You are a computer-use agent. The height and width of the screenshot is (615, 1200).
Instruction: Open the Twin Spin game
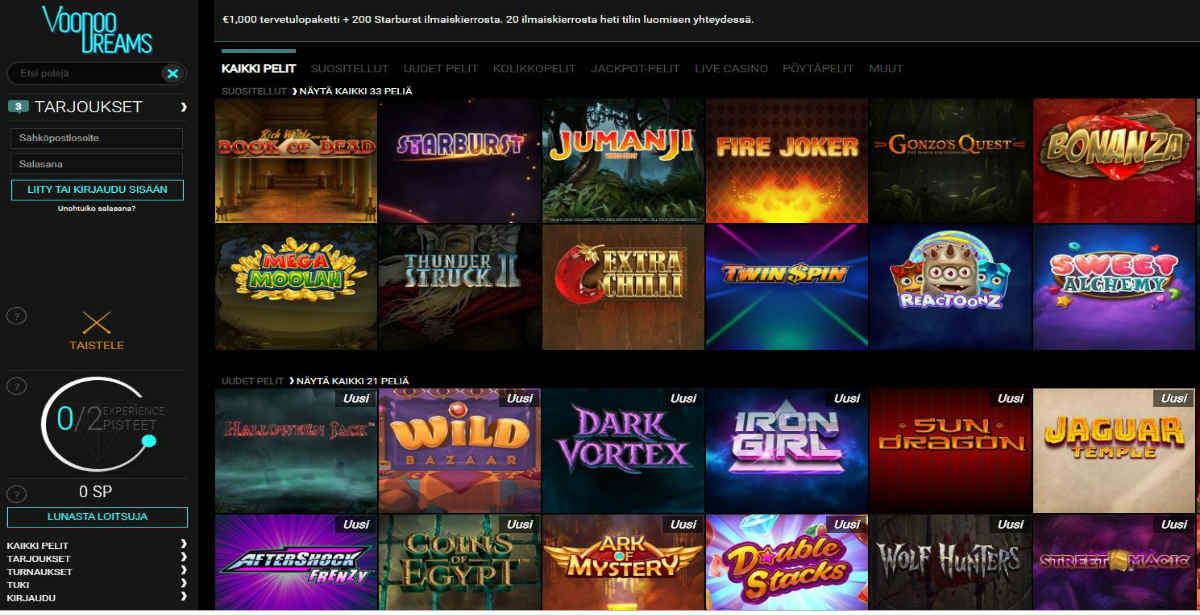(787, 287)
